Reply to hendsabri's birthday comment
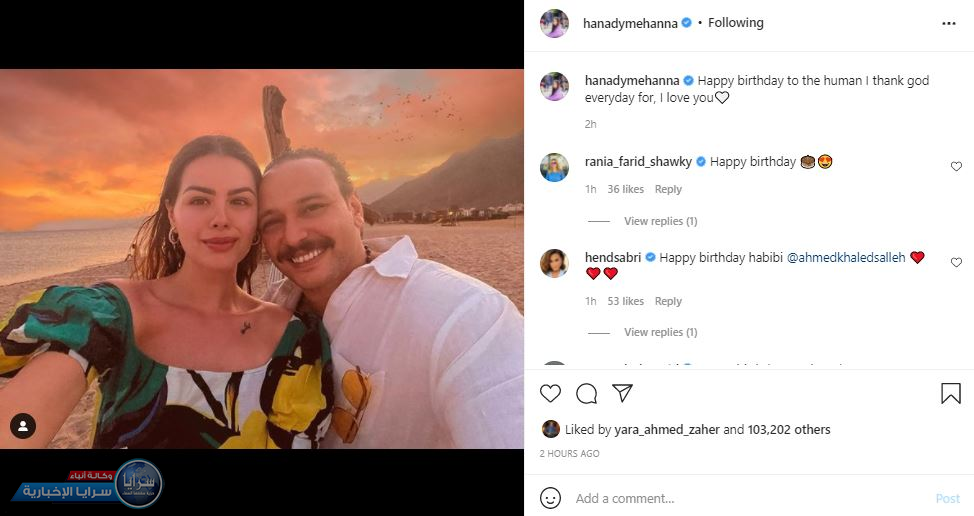Image resolution: width=974 pixels, height=516 pixels. pyautogui.click(x=668, y=301)
